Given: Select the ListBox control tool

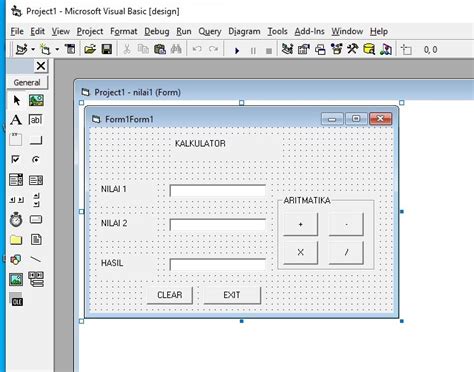Looking at the screenshot, I should point(36,180).
